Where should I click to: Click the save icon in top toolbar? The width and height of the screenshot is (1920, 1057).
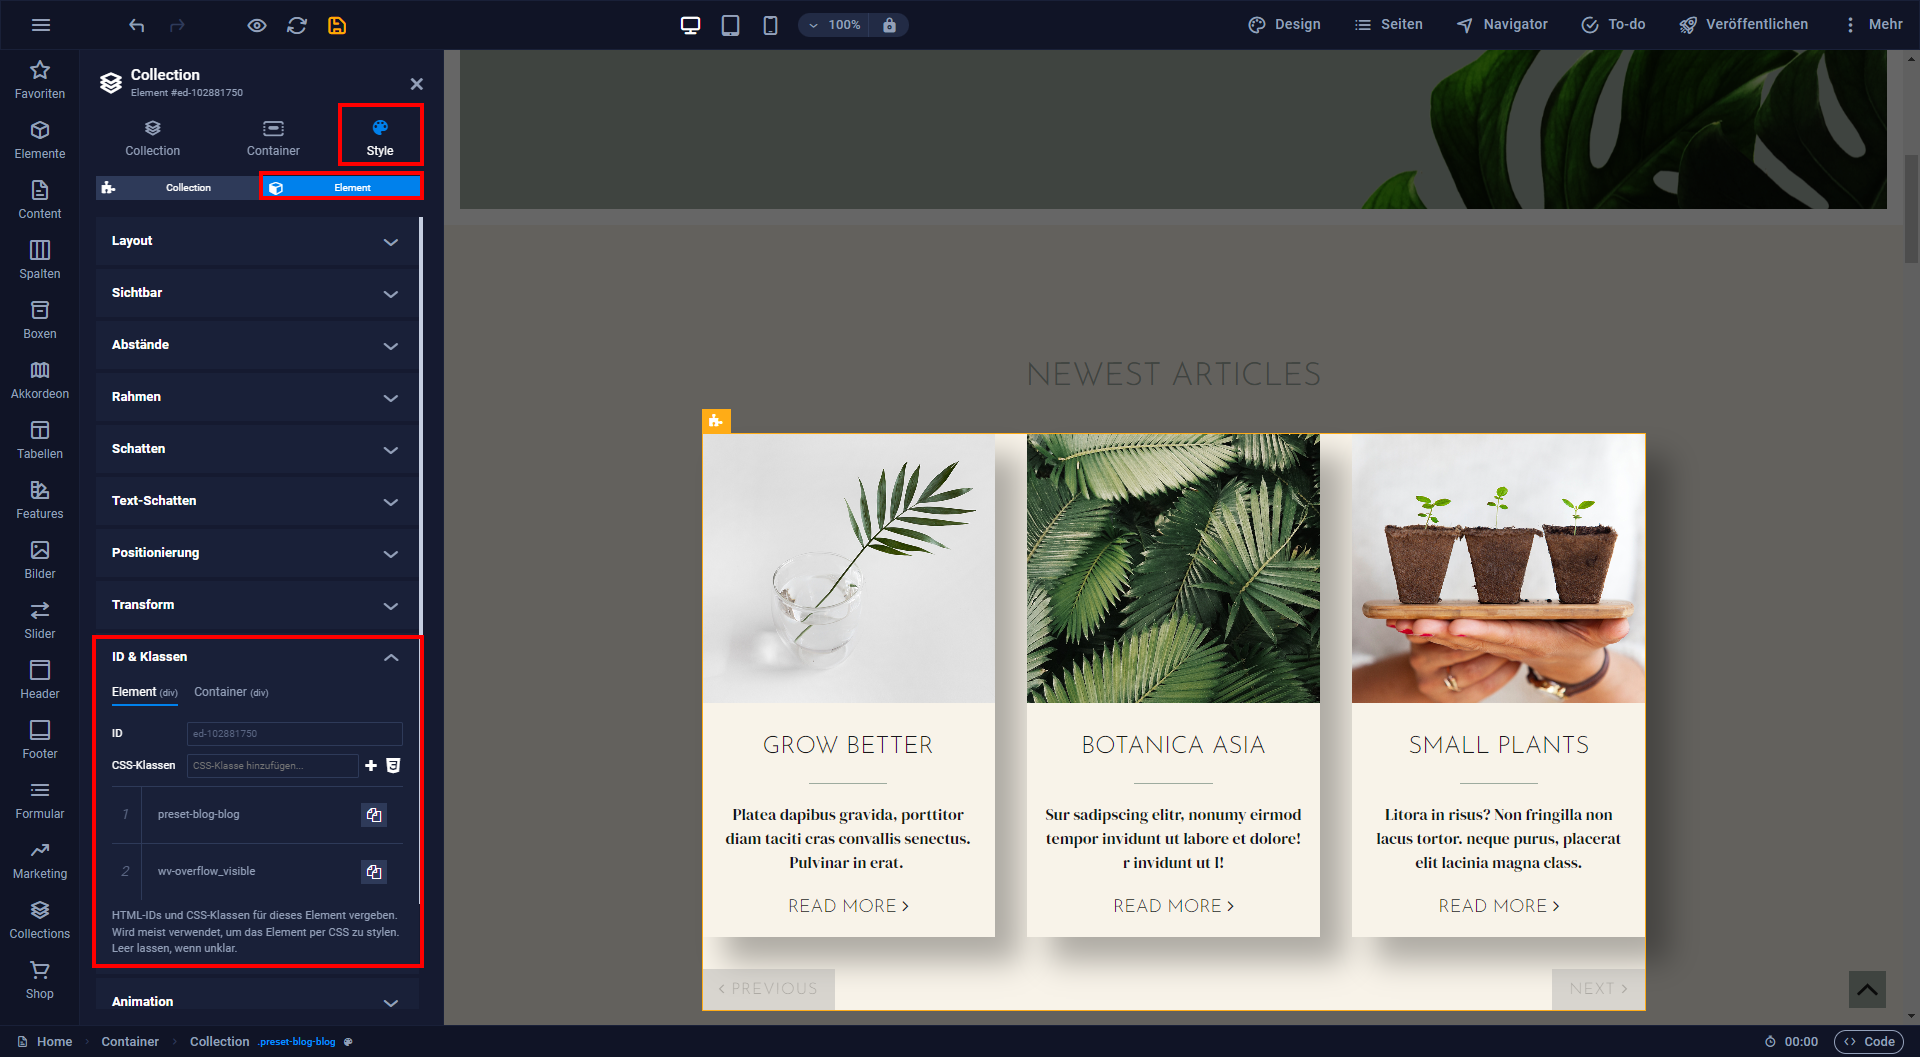click(x=337, y=25)
